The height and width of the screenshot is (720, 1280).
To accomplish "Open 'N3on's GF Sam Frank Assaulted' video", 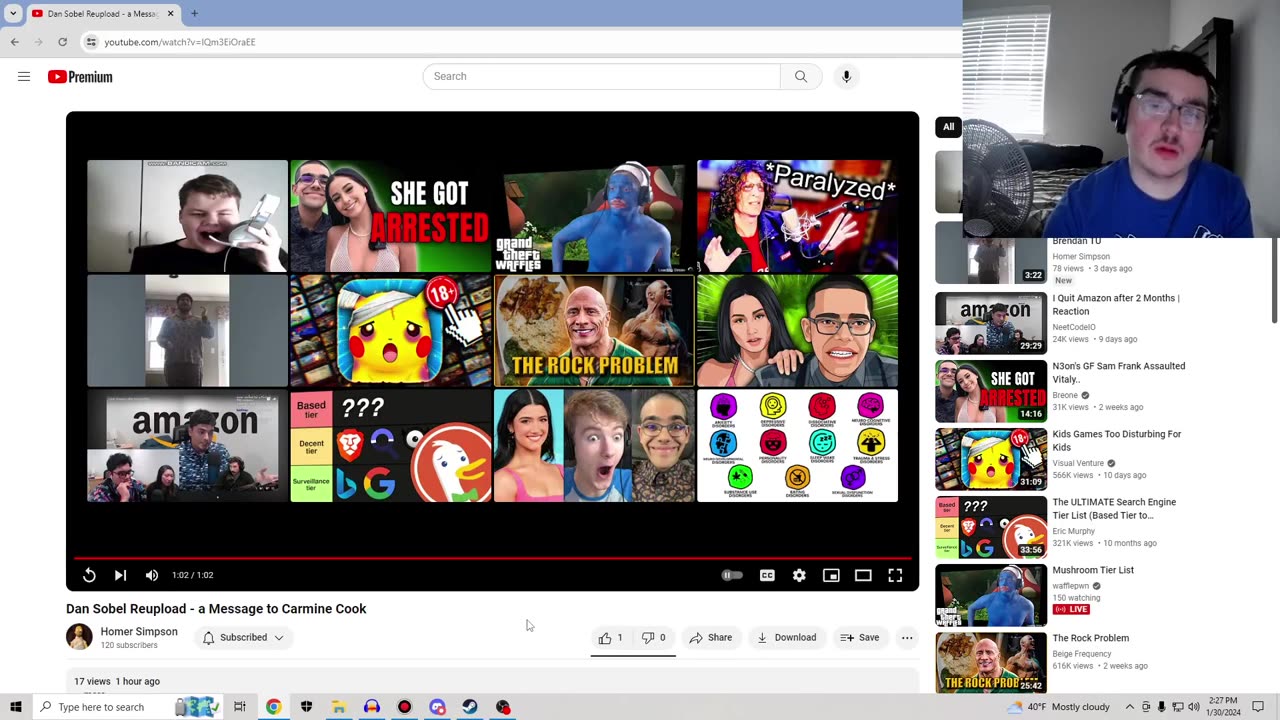I will tap(1119, 372).
